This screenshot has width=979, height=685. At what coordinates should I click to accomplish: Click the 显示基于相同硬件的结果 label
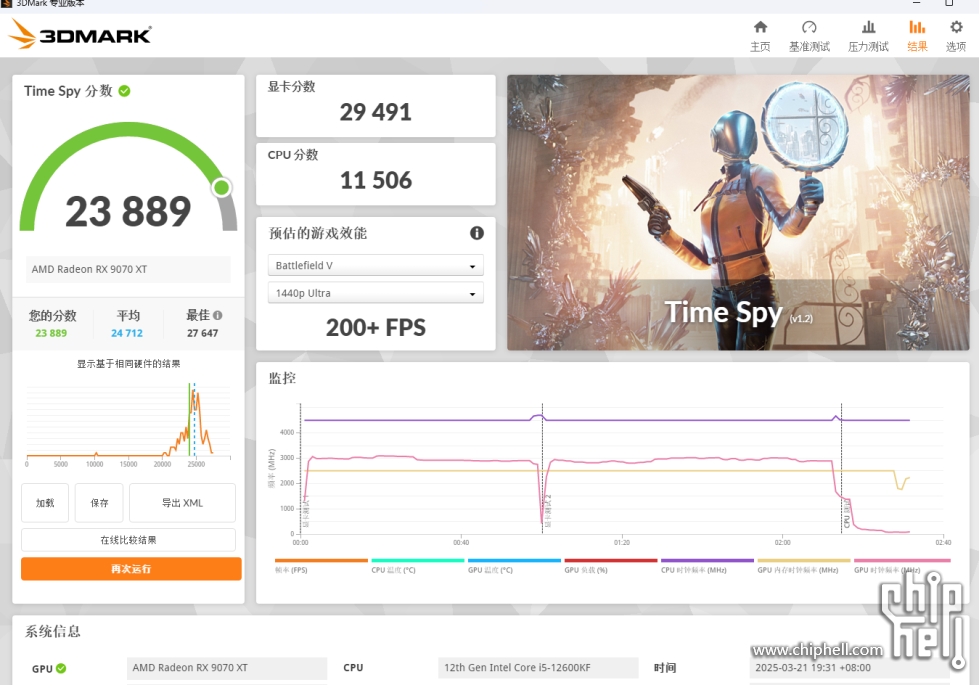click(x=129, y=364)
